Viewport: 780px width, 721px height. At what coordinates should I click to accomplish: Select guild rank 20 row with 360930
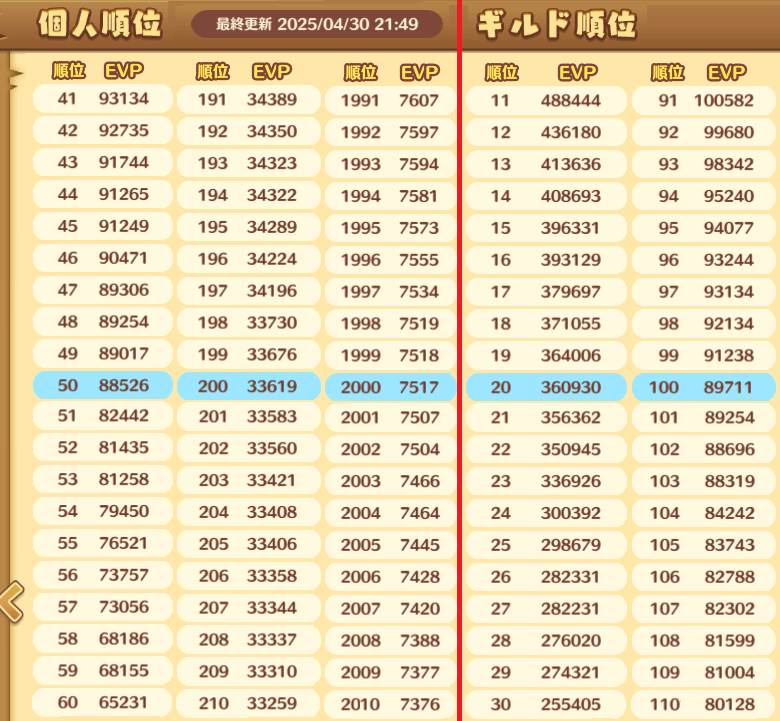(546, 387)
